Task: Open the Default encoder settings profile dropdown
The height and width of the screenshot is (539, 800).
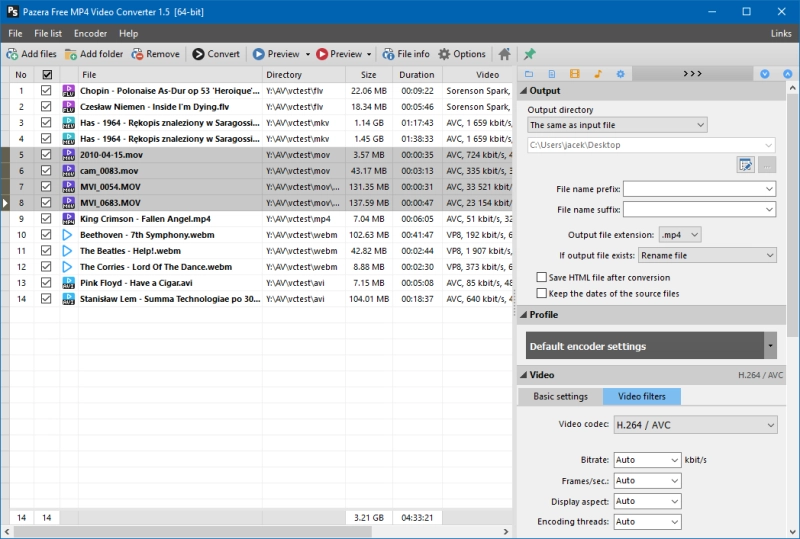Action: pyautogui.click(x=770, y=346)
